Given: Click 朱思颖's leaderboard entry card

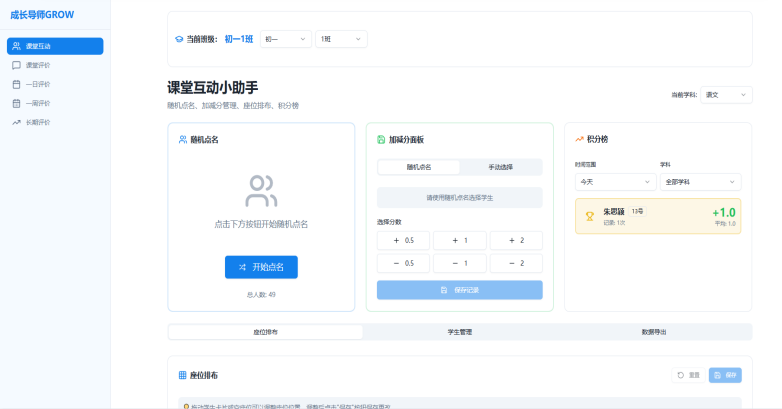Looking at the screenshot, I should point(658,216).
